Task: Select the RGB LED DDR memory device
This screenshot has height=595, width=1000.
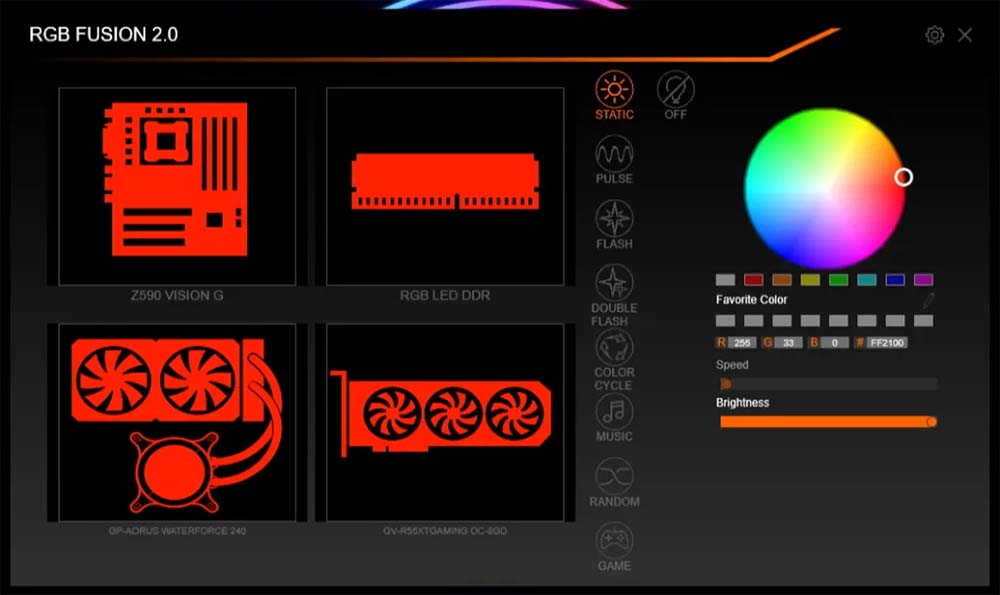Action: [x=445, y=186]
